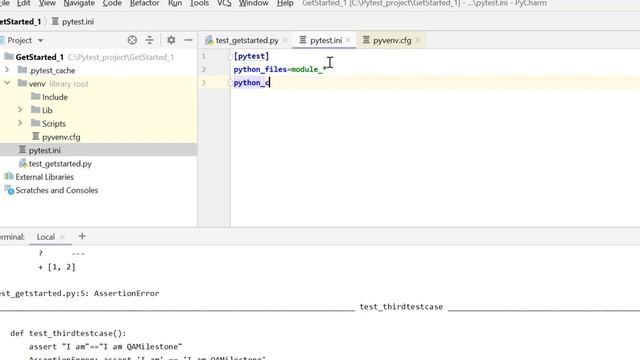
Task: Open the VCS menu
Action: [224, 3]
